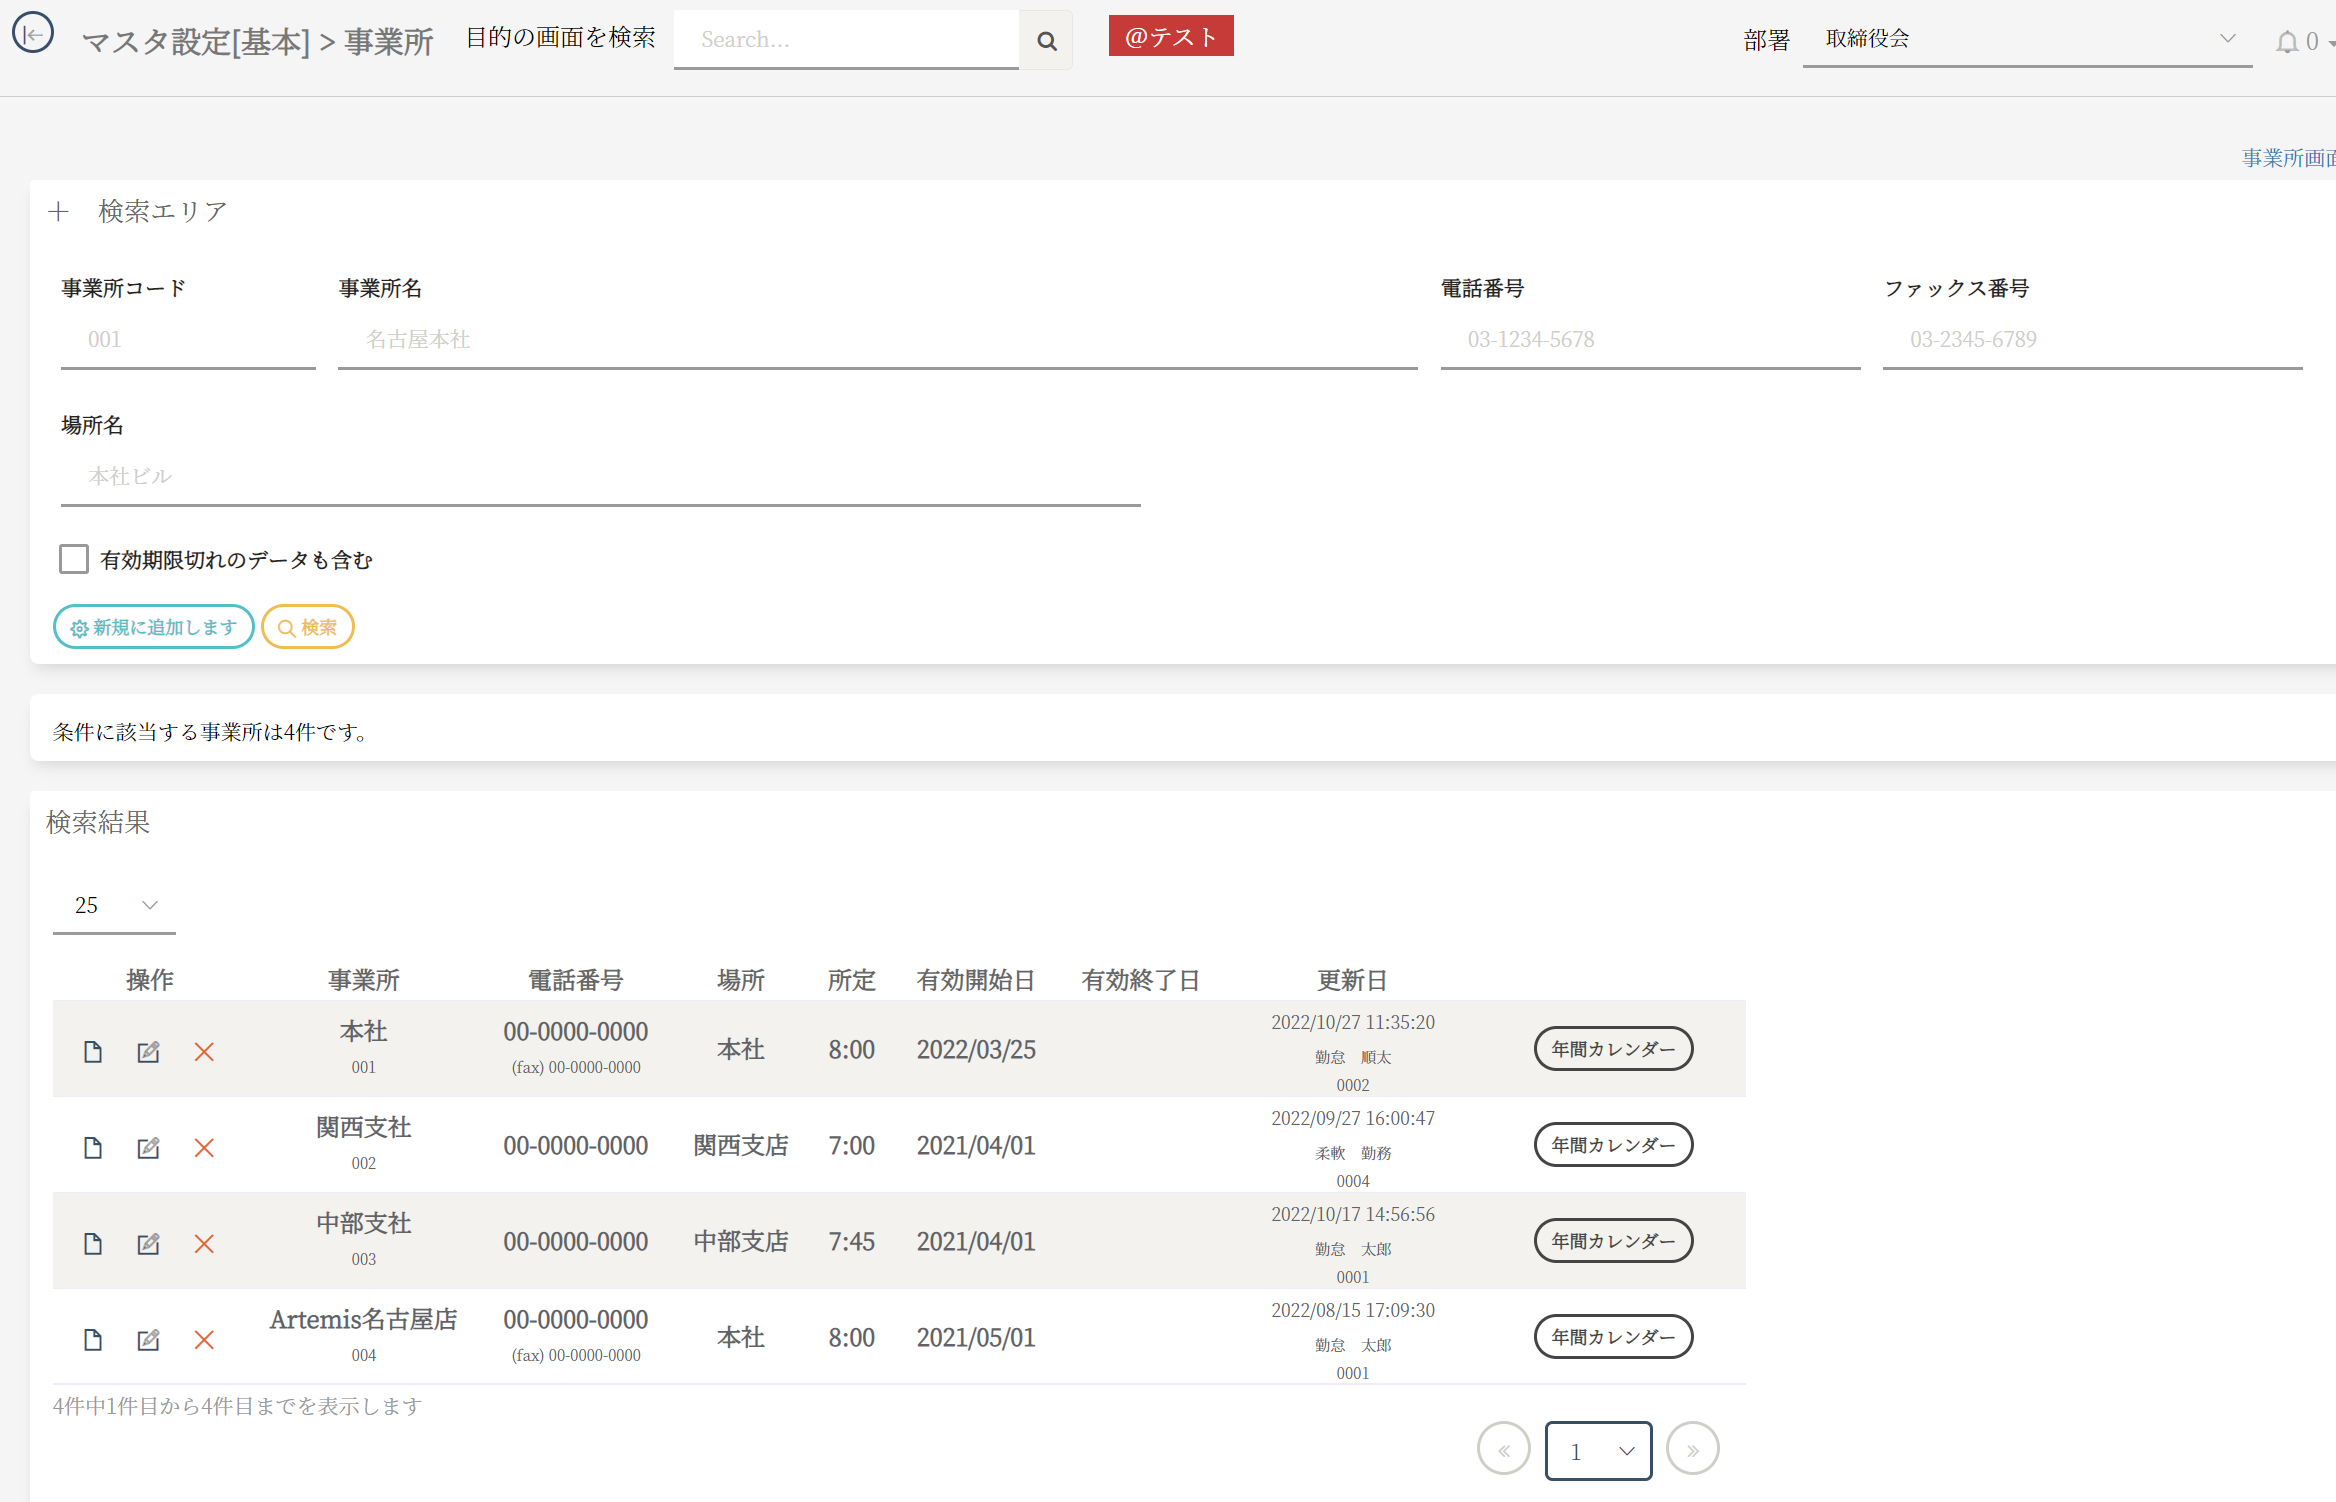Collapse the 検索エリア plus expander
This screenshot has height=1502, width=2336.
pyautogui.click(x=58, y=211)
